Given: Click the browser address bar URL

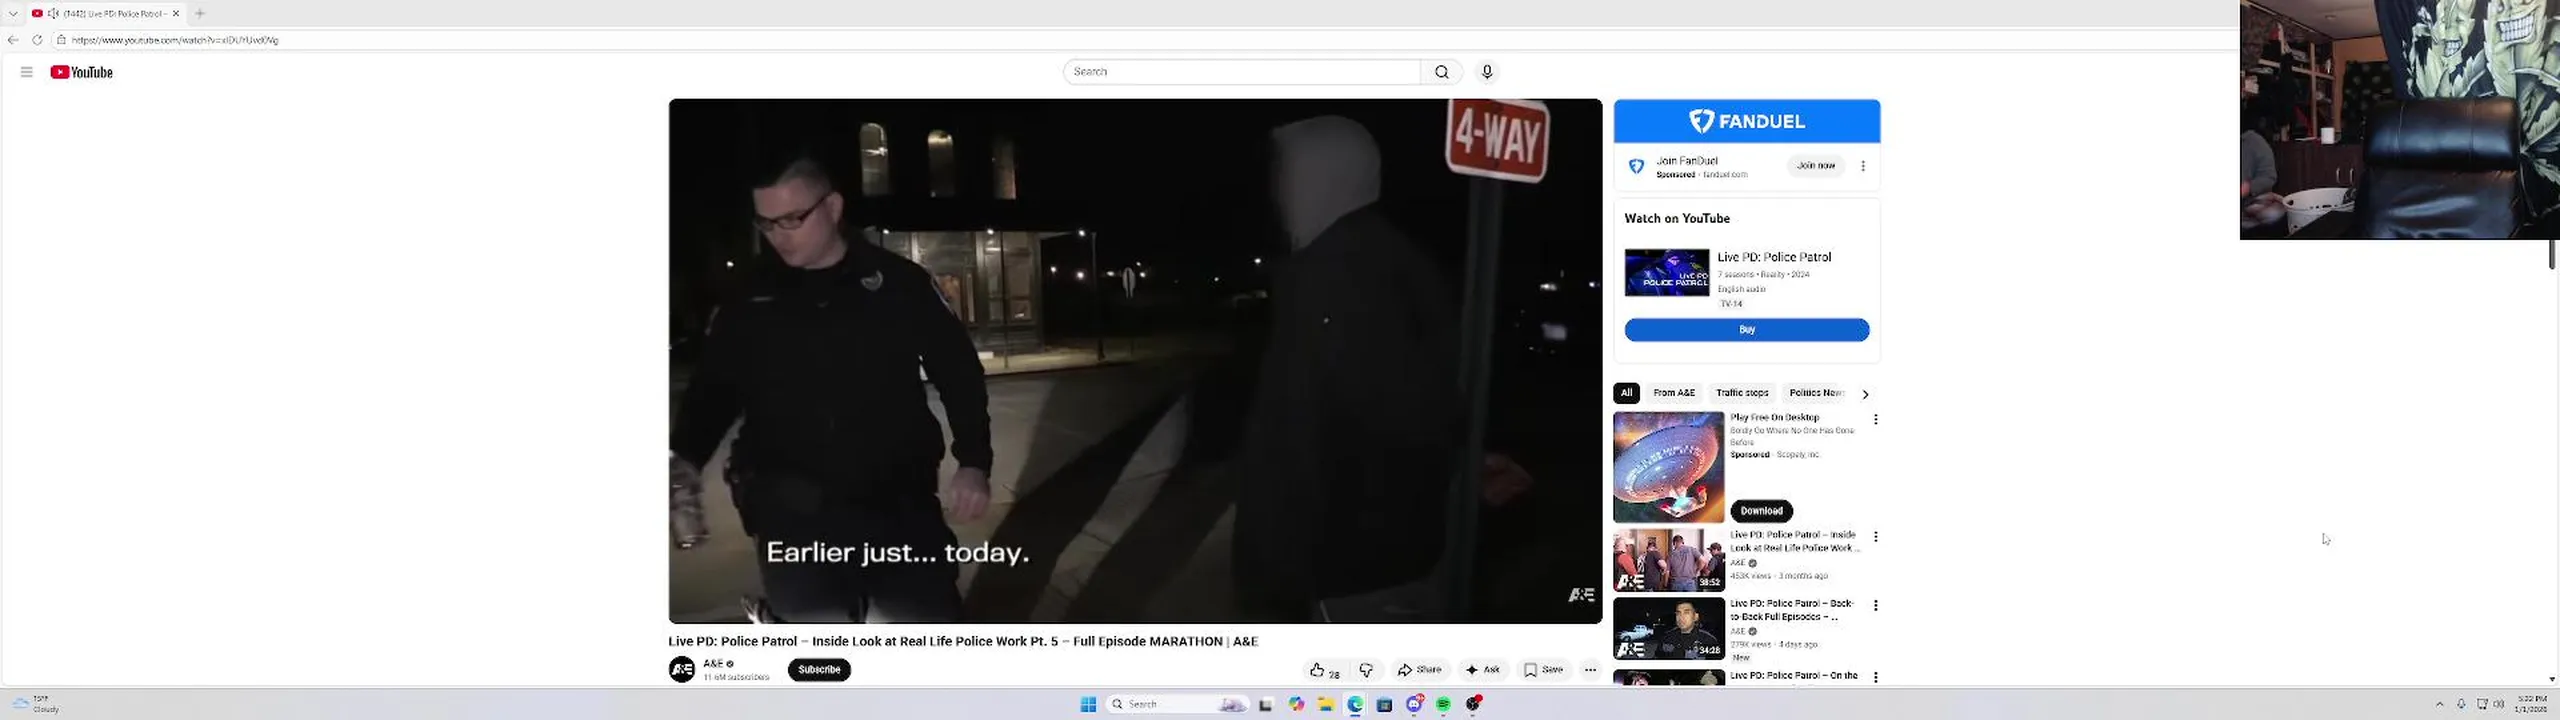Looking at the screenshot, I should point(175,40).
